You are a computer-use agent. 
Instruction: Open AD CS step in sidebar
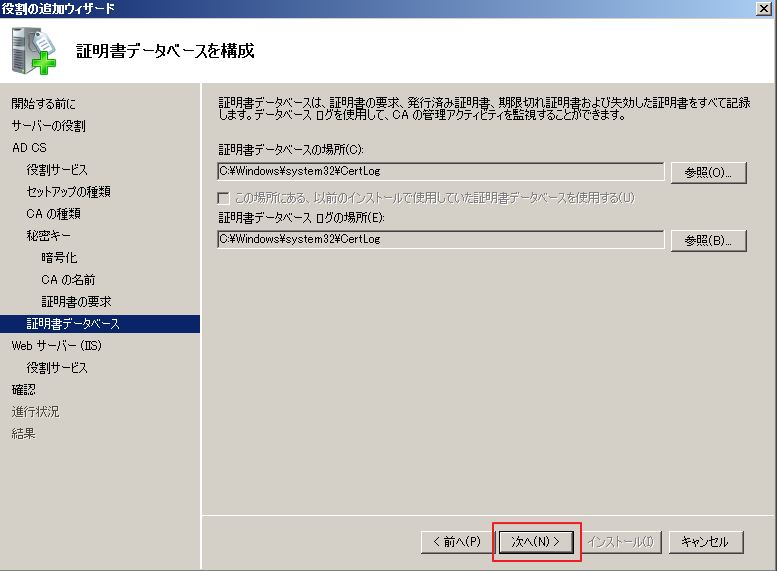[x=29, y=148]
